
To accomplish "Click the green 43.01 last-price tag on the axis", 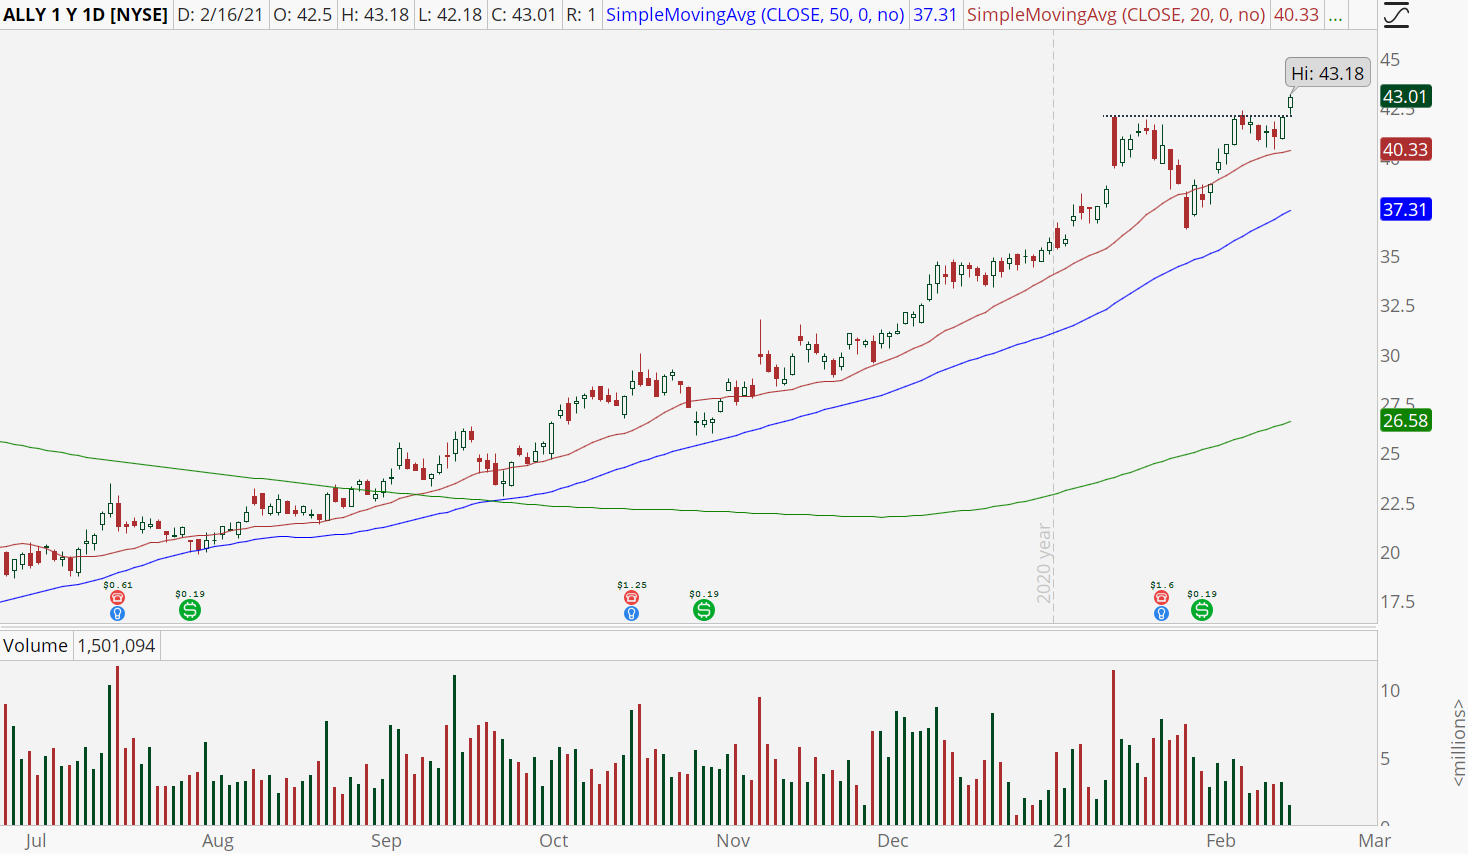I will [1405, 97].
